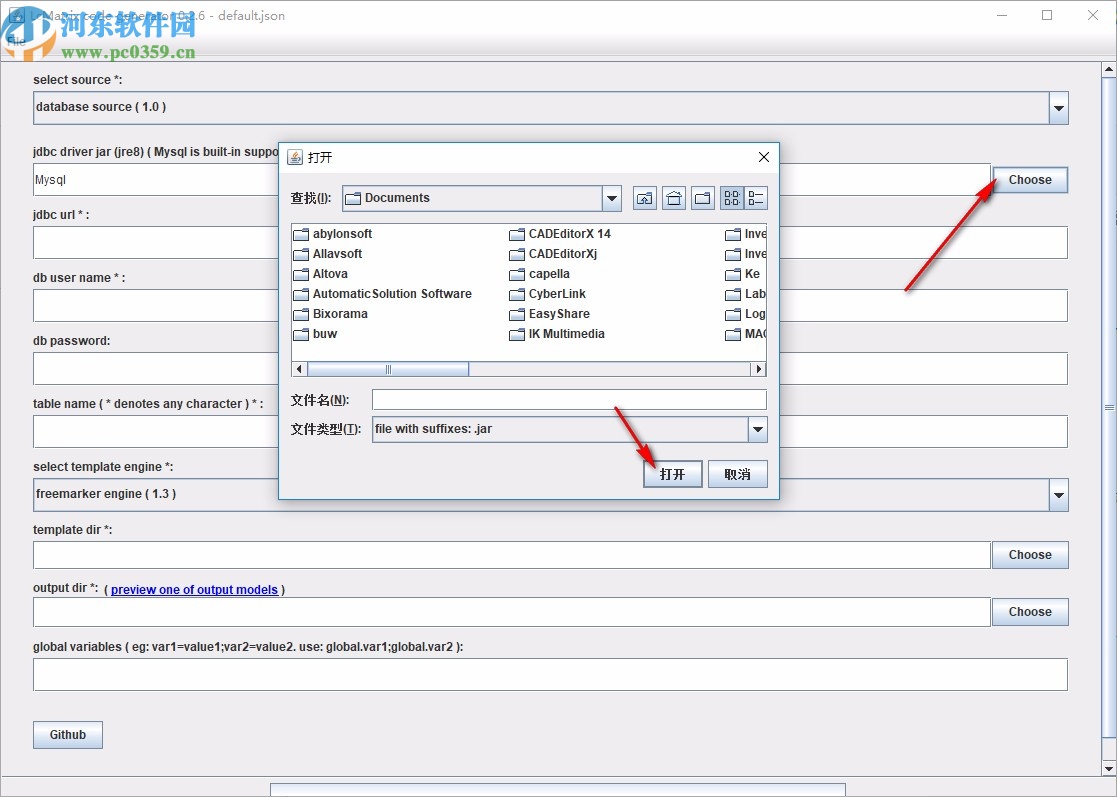Image resolution: width=1117 pixels, height=797 pixels.
Task: Select the EasyShare folder
Action: [558, 314]
